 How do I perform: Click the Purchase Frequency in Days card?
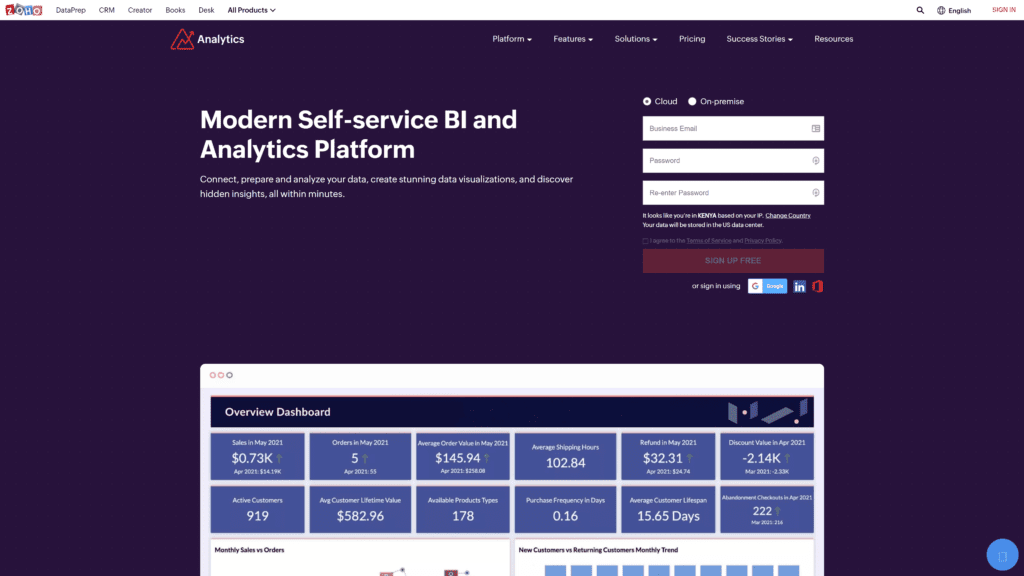point(565,509)
